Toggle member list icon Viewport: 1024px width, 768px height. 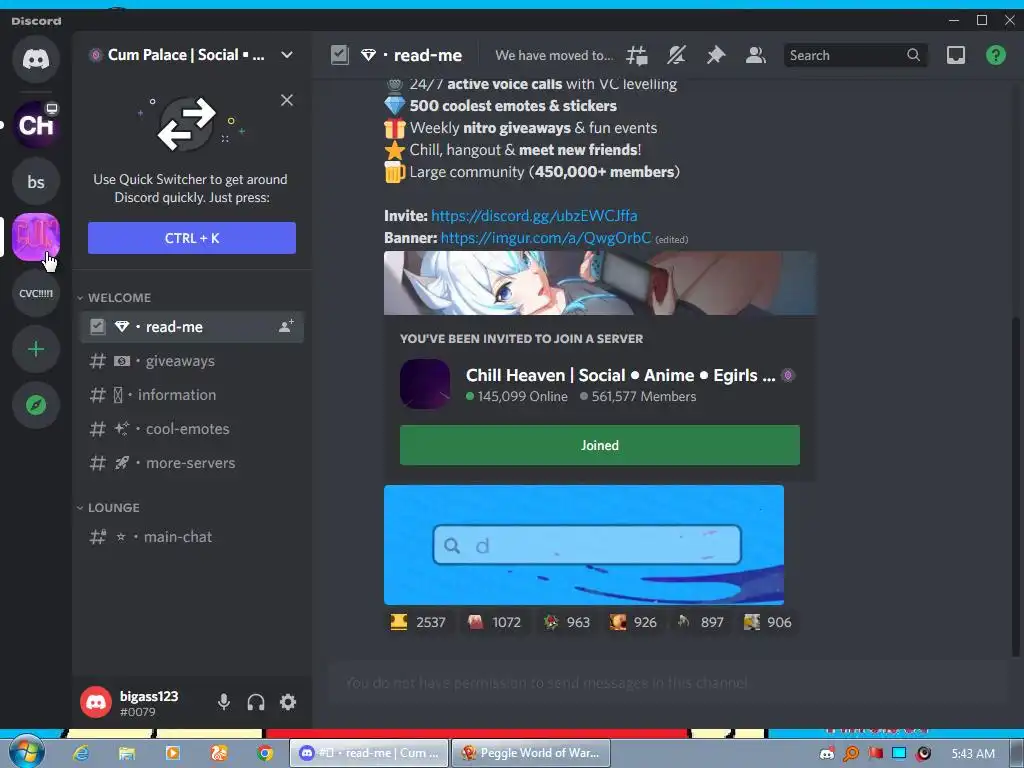[756, 56]
